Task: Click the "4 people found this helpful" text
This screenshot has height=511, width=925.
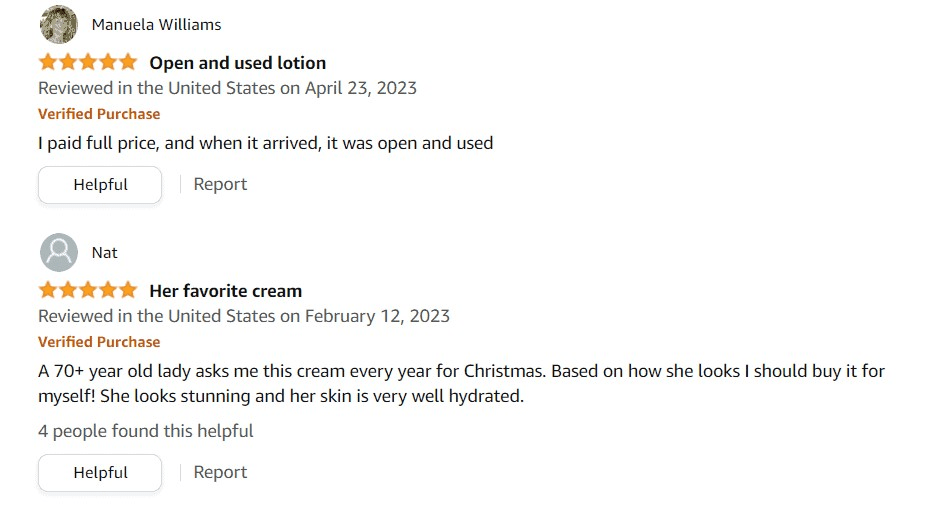Action: pyautogui.click(x=146, y=431)
